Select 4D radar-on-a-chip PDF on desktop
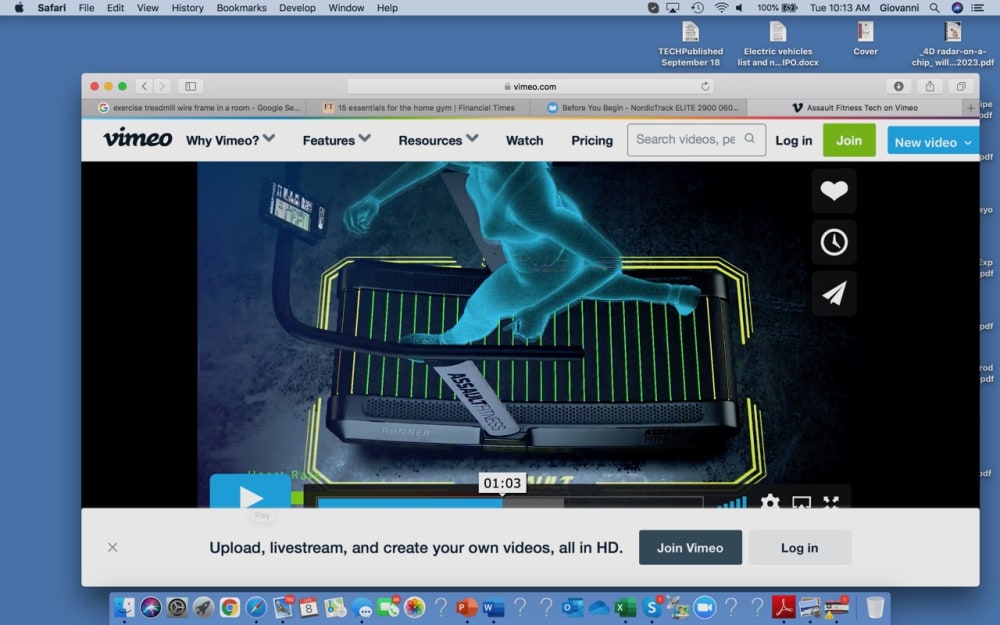1000x625 pixels. (952, 43)
